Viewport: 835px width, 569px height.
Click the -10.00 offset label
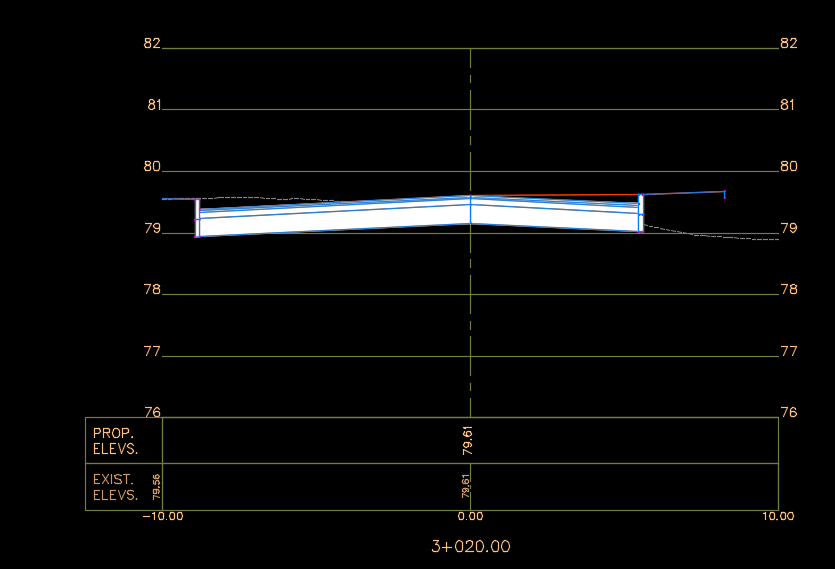163,516
